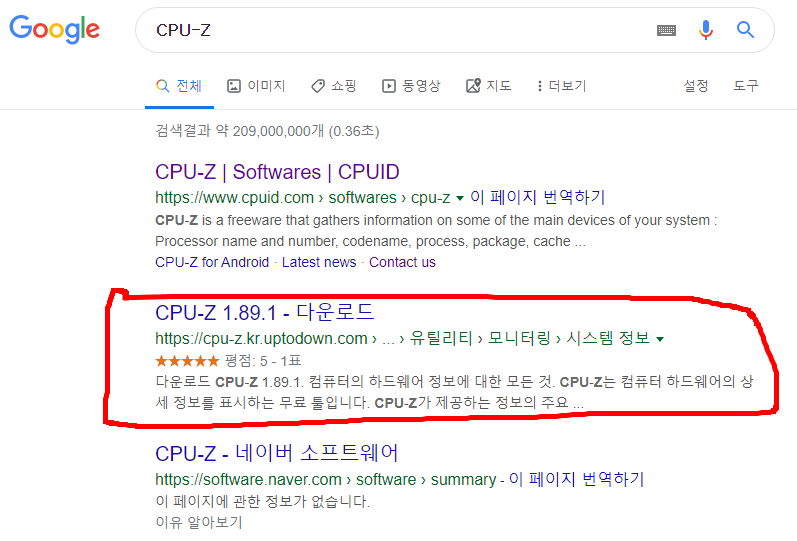Switch to the 지도 tab

[x=489, y=86]
